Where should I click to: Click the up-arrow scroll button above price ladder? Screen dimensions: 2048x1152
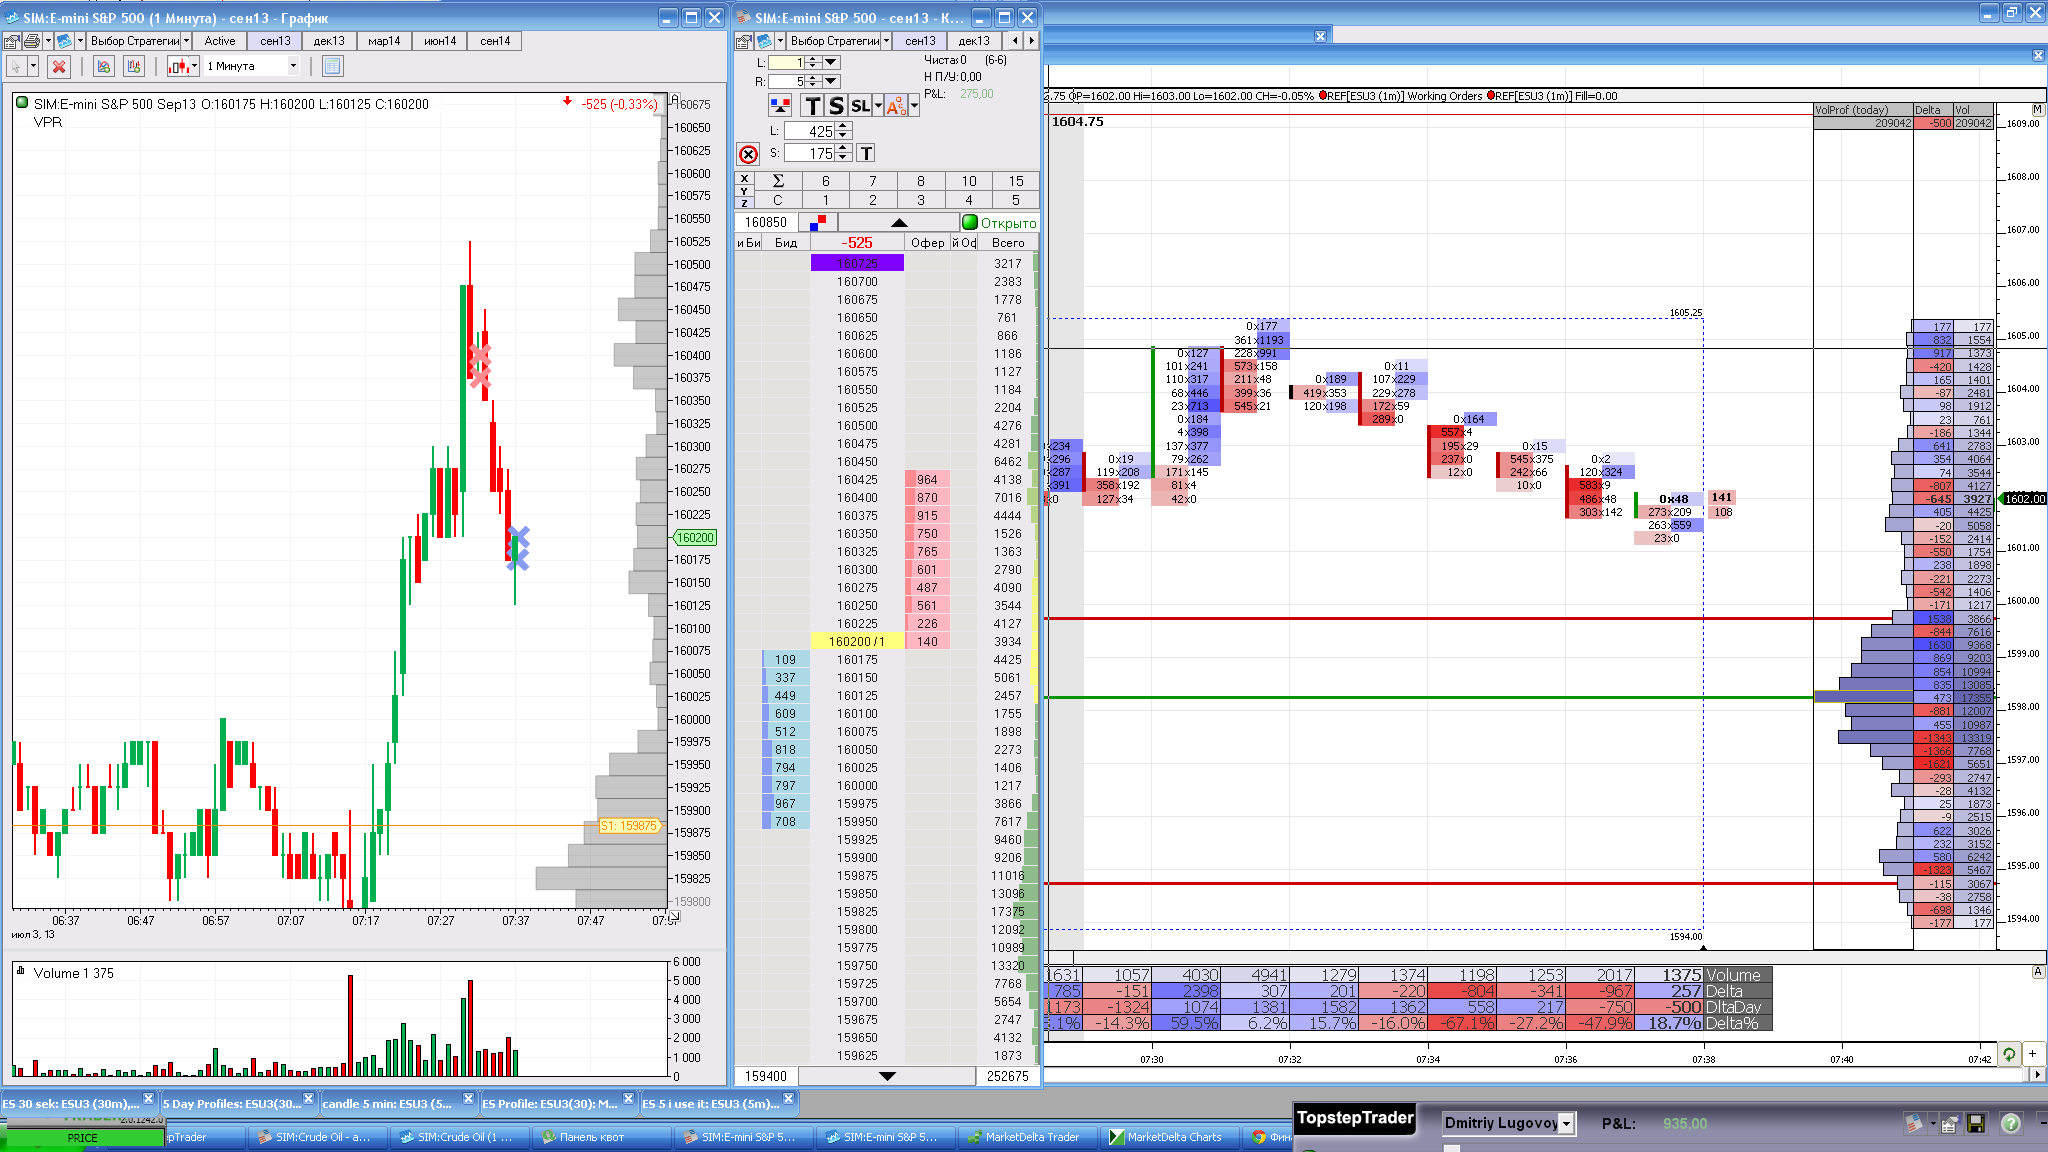pyautogui.click(x=899, y=222)
